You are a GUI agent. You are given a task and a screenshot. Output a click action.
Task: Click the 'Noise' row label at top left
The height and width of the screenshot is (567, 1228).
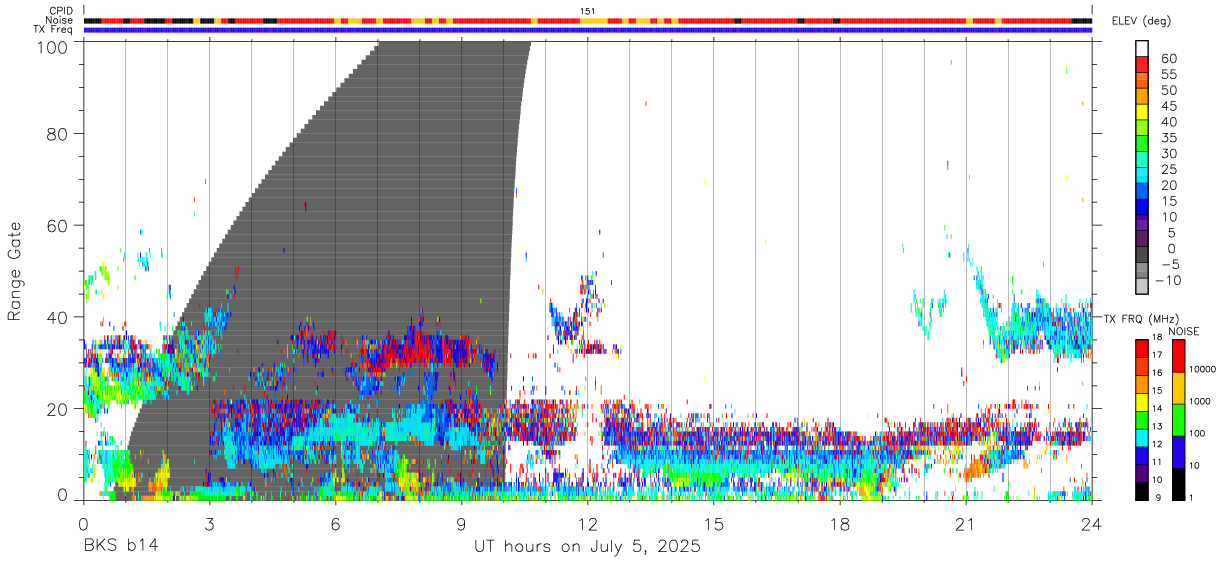[x=60, y=20]
